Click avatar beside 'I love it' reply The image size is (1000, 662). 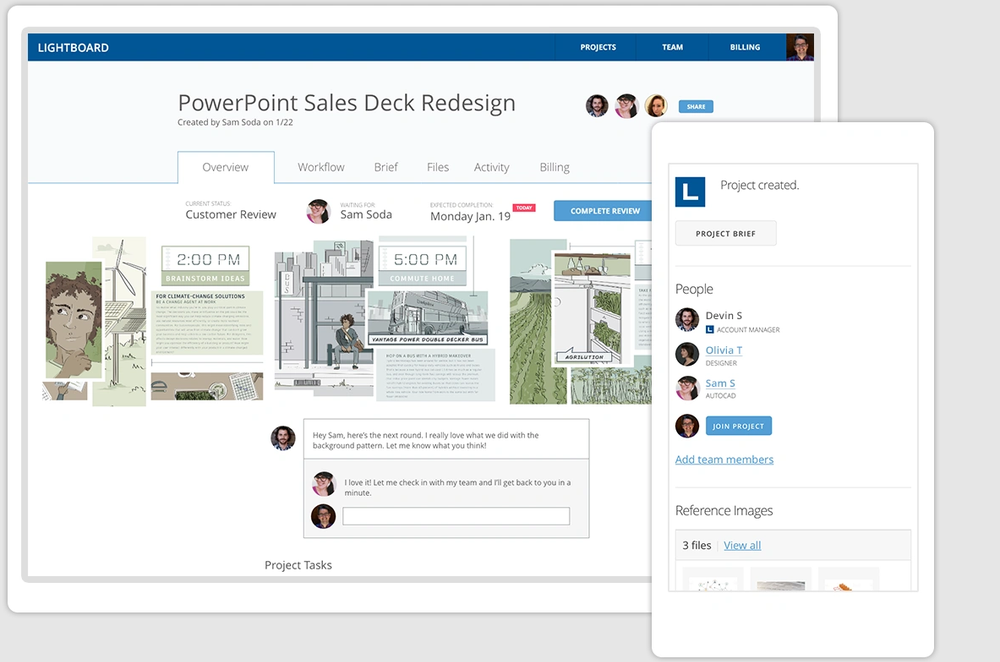(x=324, y=484)
